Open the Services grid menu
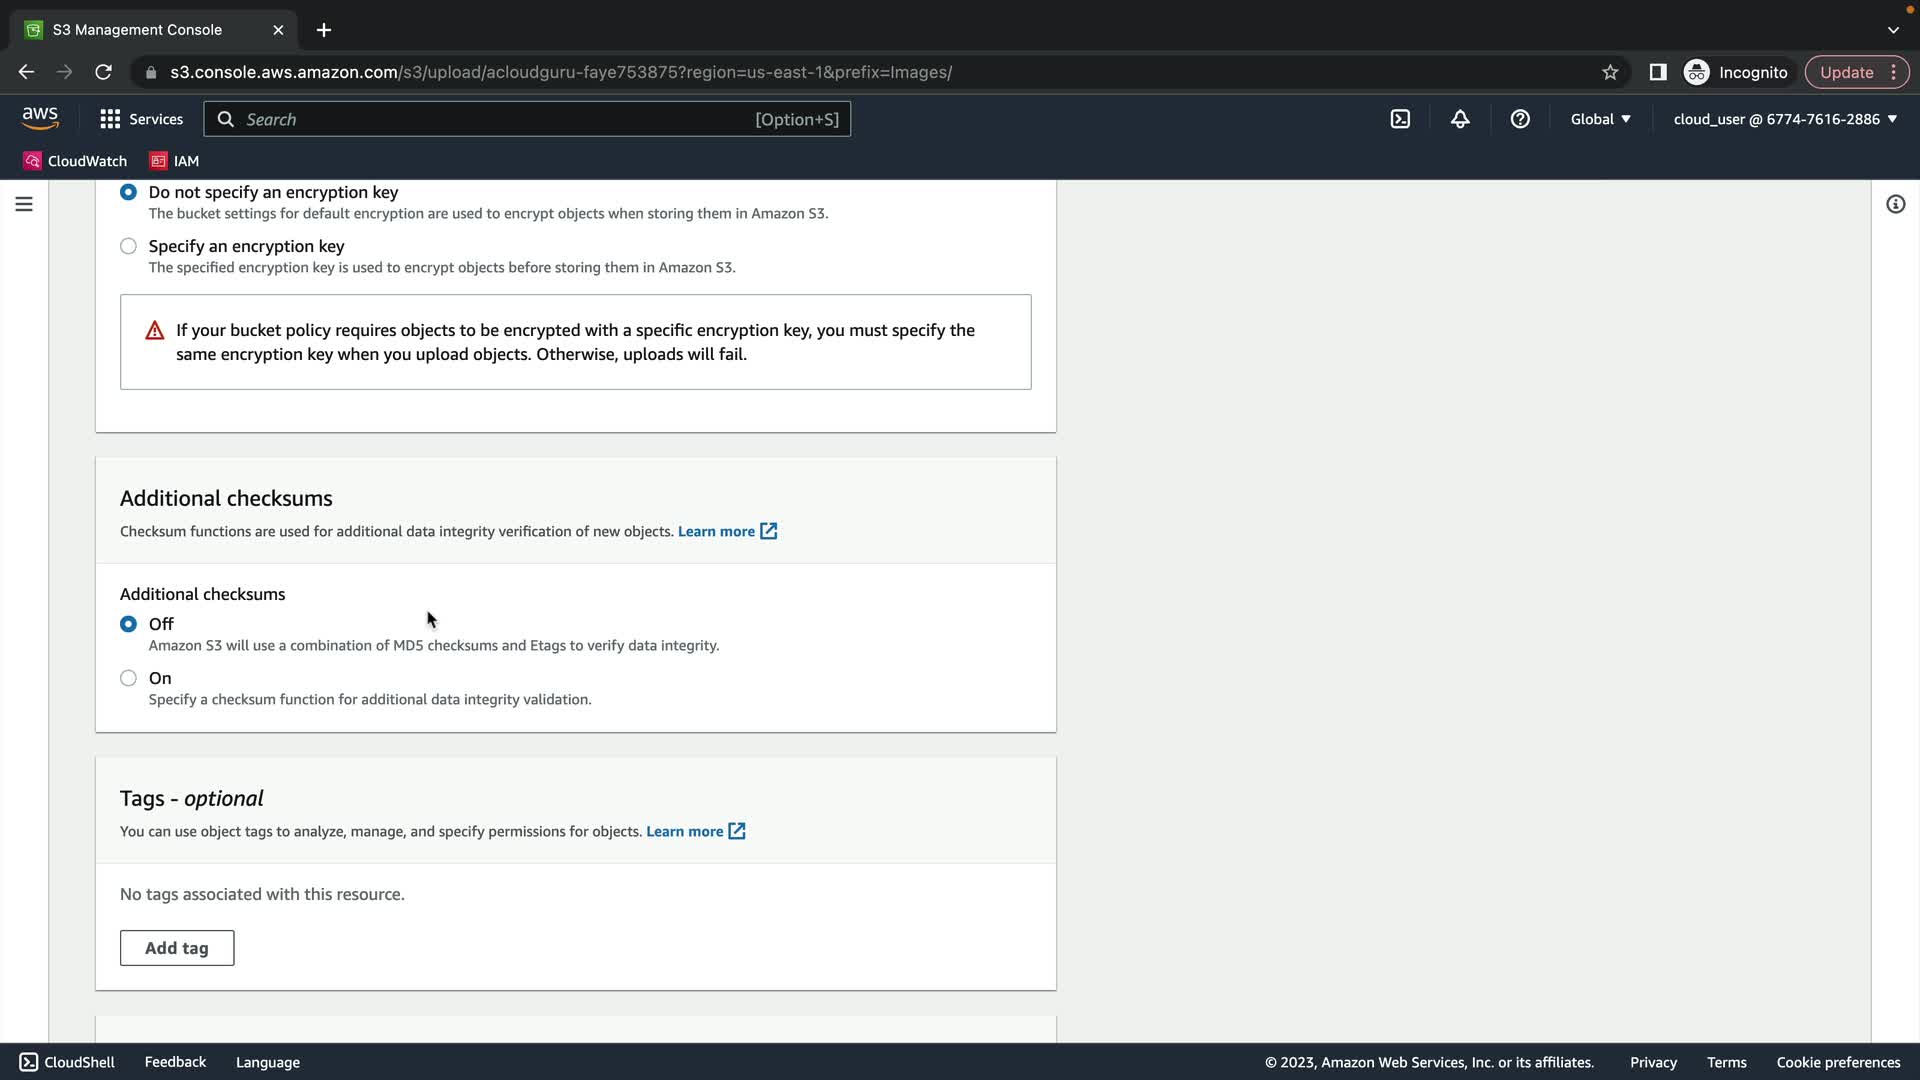 coord(141,119)
